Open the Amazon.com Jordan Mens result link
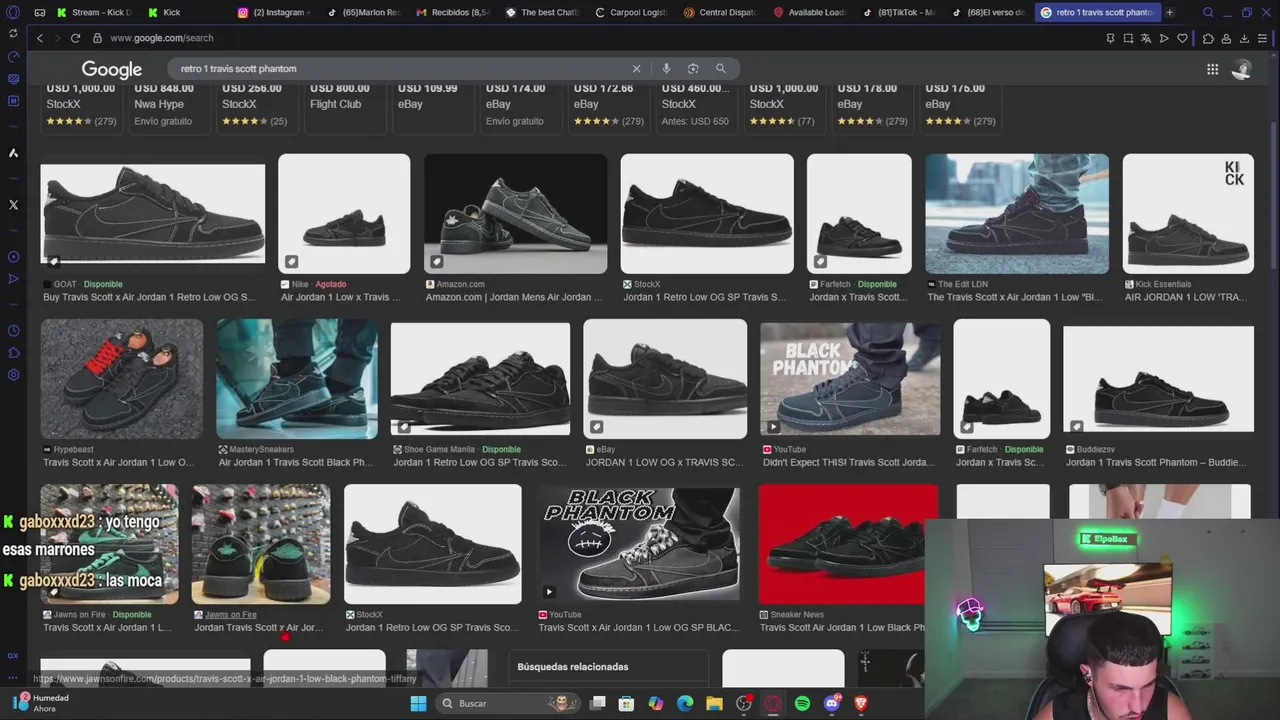The height and width of the screenshot is (720, 1280). (x=514, y=297)
